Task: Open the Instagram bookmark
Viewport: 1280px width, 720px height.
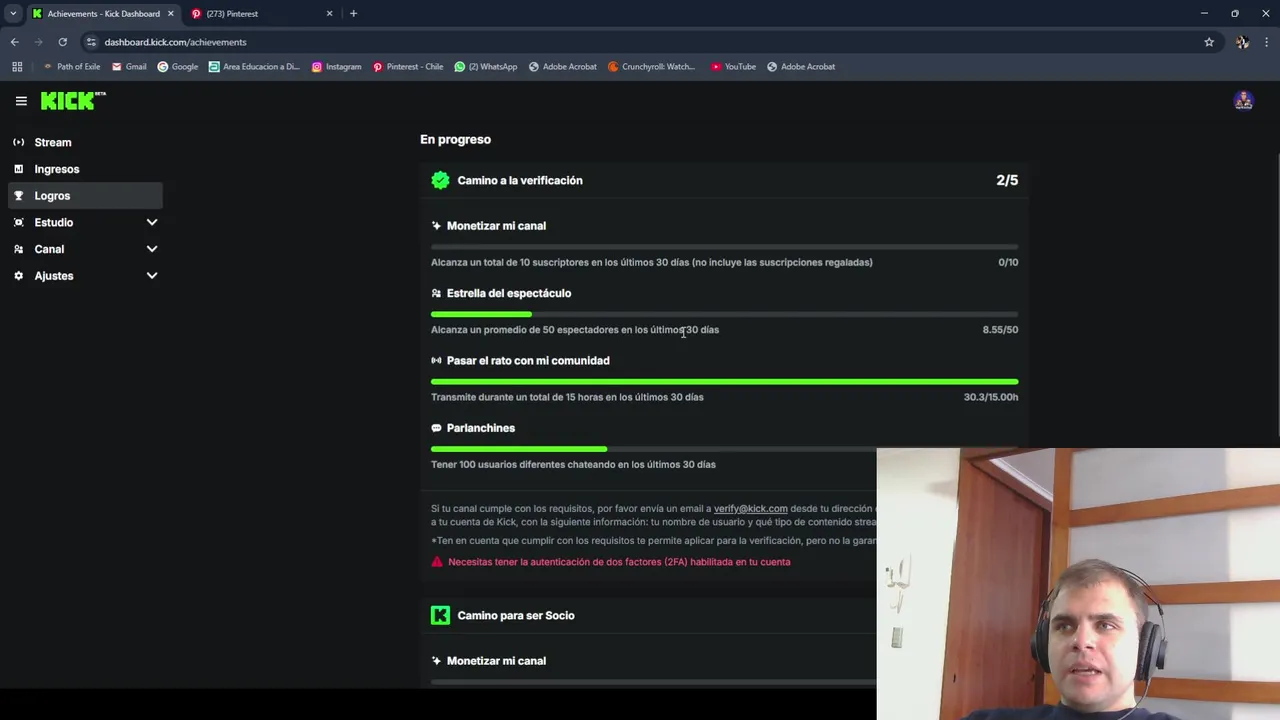Action: click(x=336, y=67)
